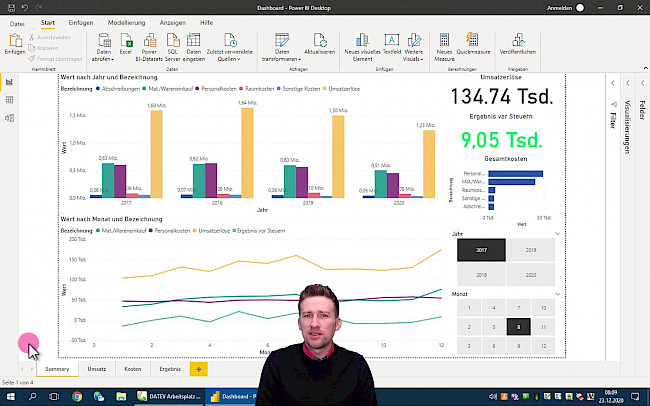Viewport: 650px width, 406px height.
Task: Select year 2017 slicer tile
Action: (x=481, y=250)
